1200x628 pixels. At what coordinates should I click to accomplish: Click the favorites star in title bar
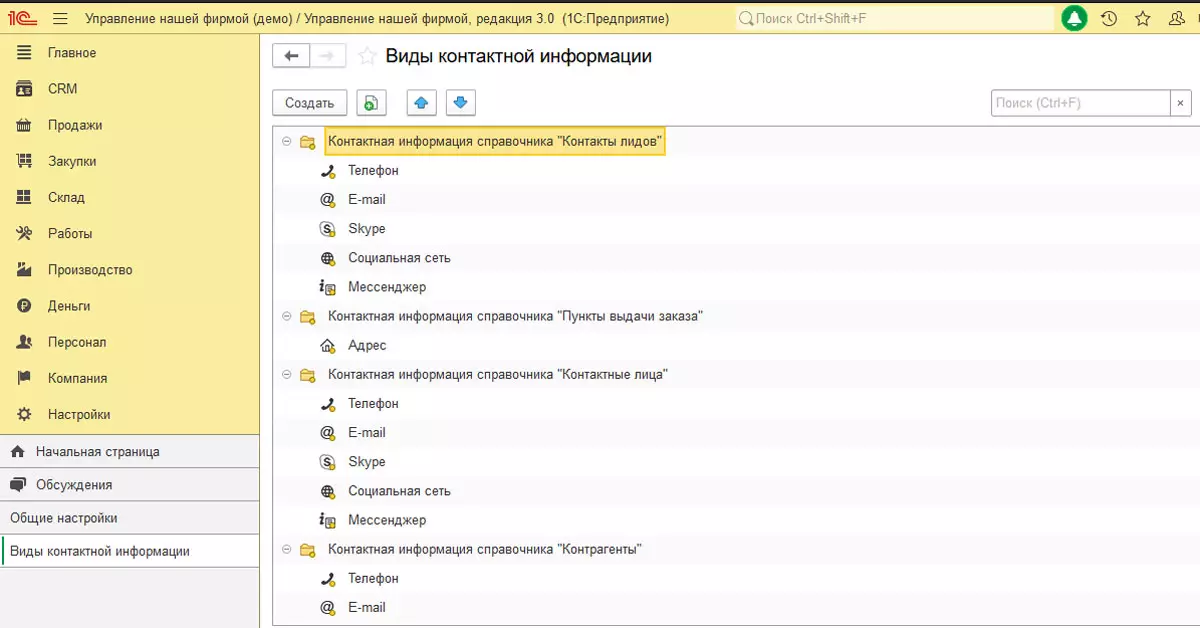click(x=1143, y=19)
